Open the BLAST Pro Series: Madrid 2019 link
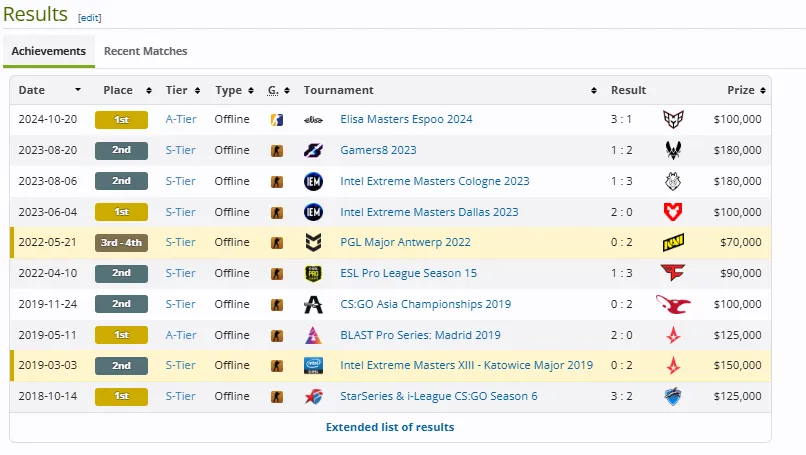Screen dimensions: 806x455 (x=420, y=335)
